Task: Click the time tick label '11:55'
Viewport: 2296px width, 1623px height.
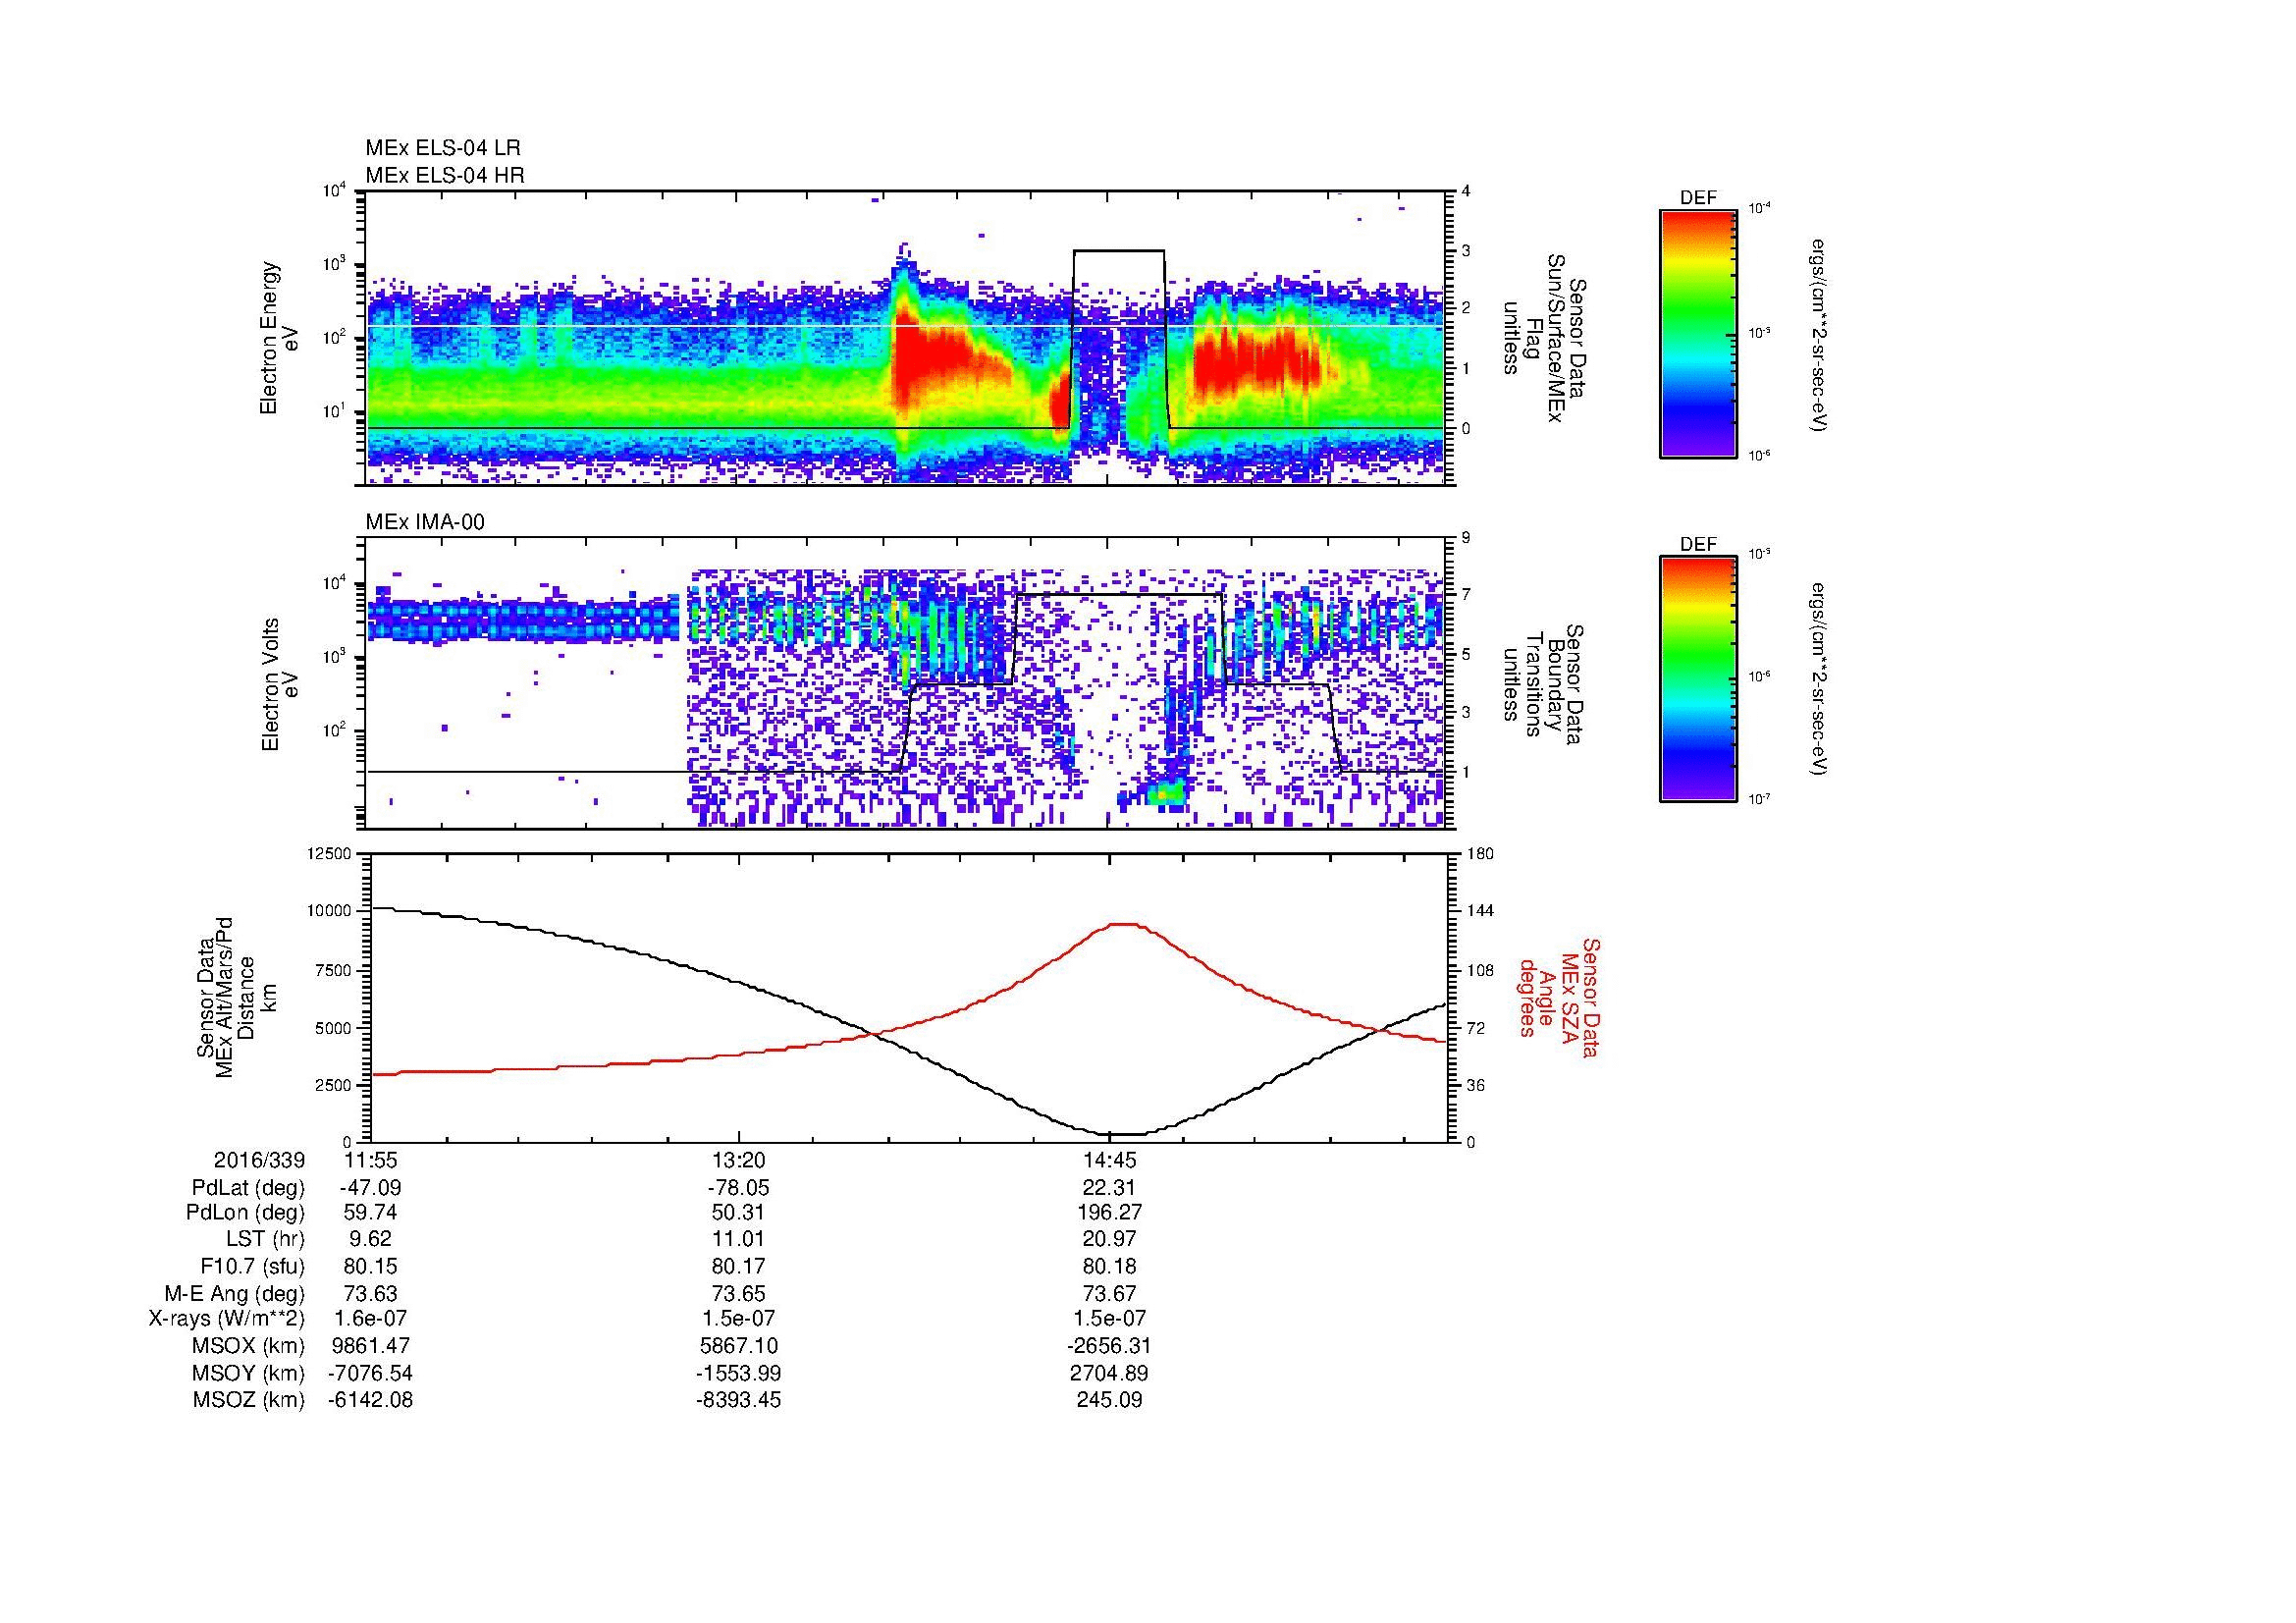Action: click(370, 1160)
